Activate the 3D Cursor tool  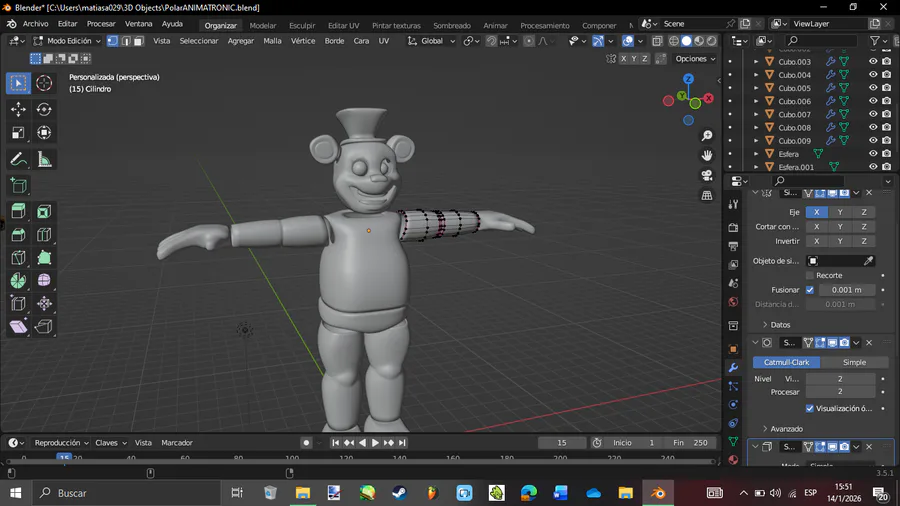(44, 83)
